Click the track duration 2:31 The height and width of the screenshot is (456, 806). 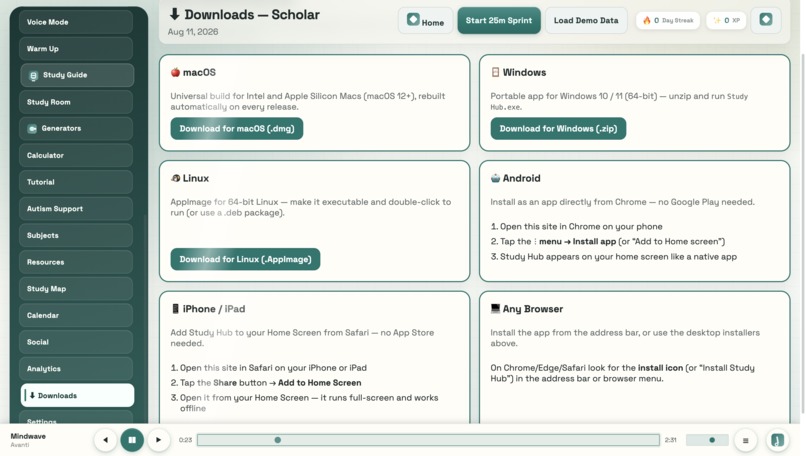pyautogui.click(x=670, y=440)
